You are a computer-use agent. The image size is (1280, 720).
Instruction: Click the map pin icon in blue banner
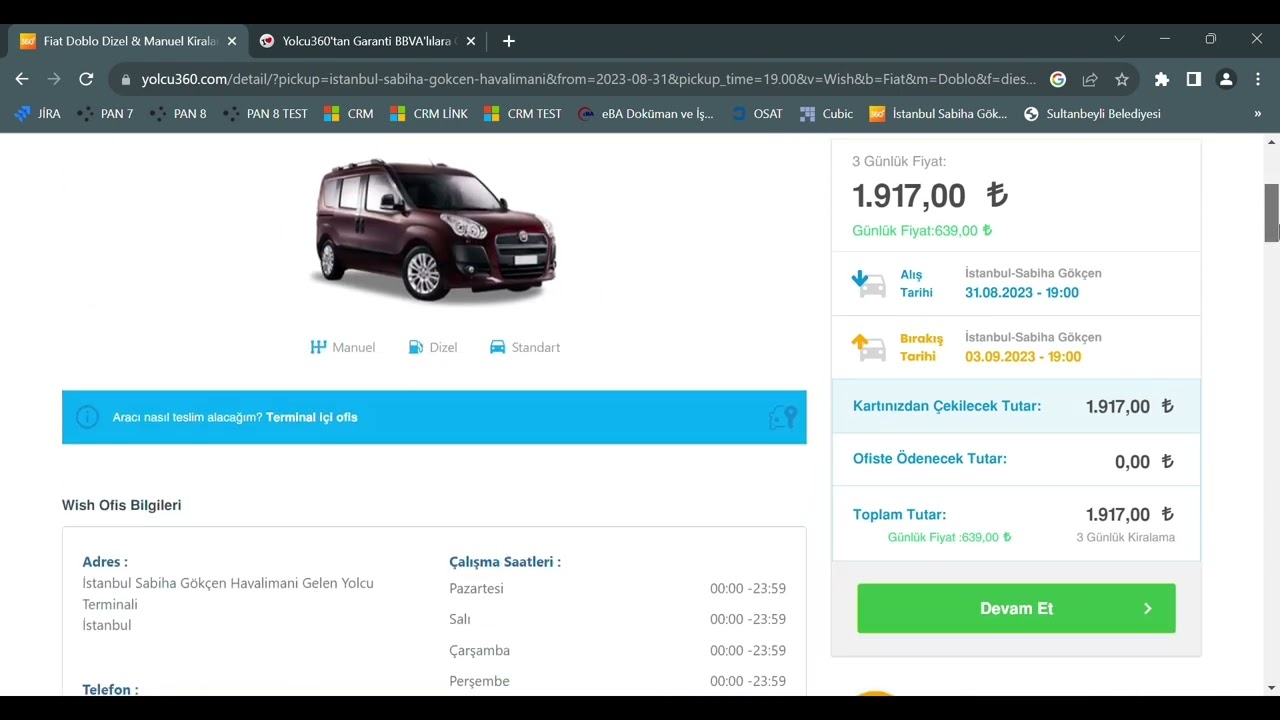(x=782, y=417)
